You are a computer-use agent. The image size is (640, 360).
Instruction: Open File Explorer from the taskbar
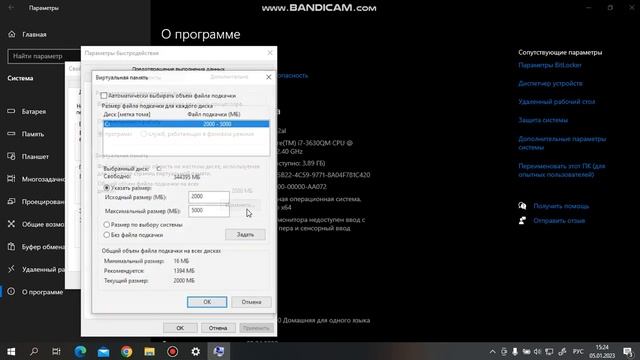coord(149,351)
